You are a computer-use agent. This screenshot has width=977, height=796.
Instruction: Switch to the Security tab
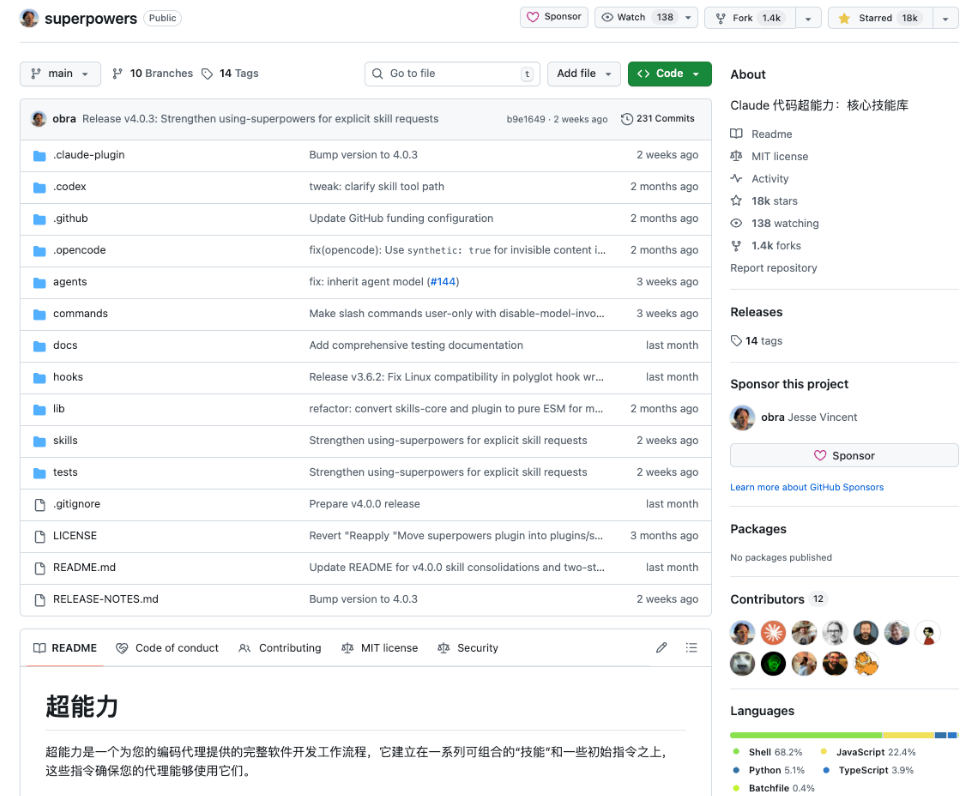(468, 648)
